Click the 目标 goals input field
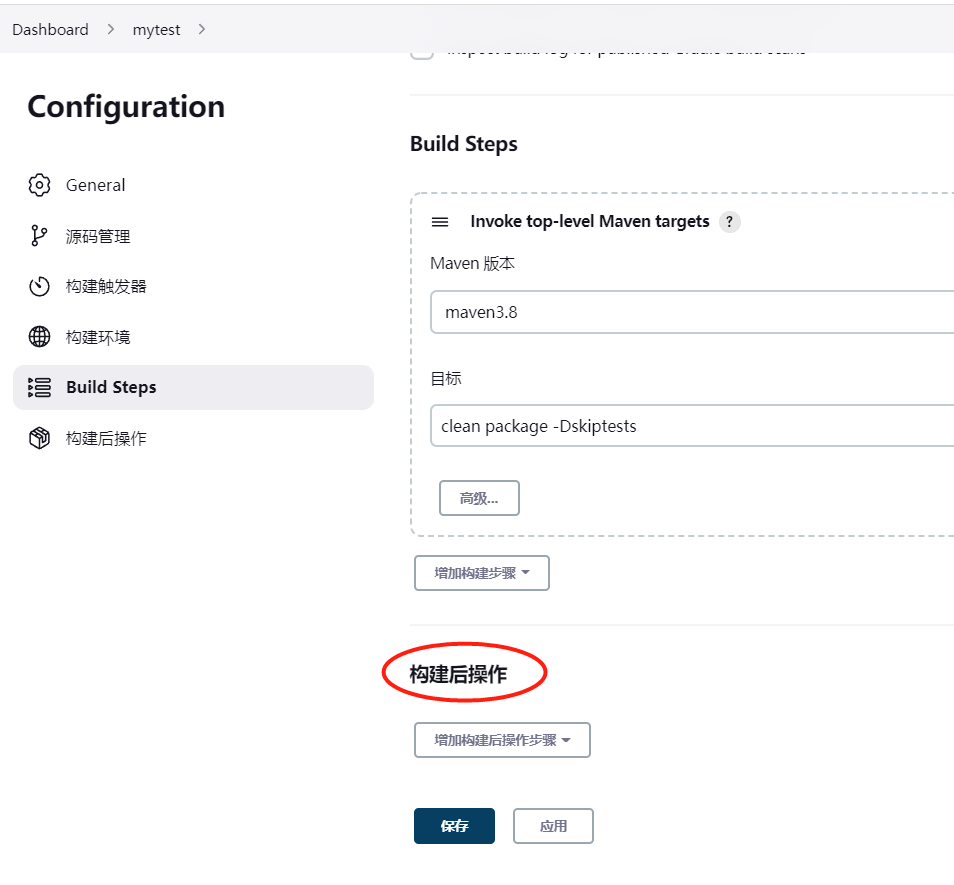 point(692,426)
